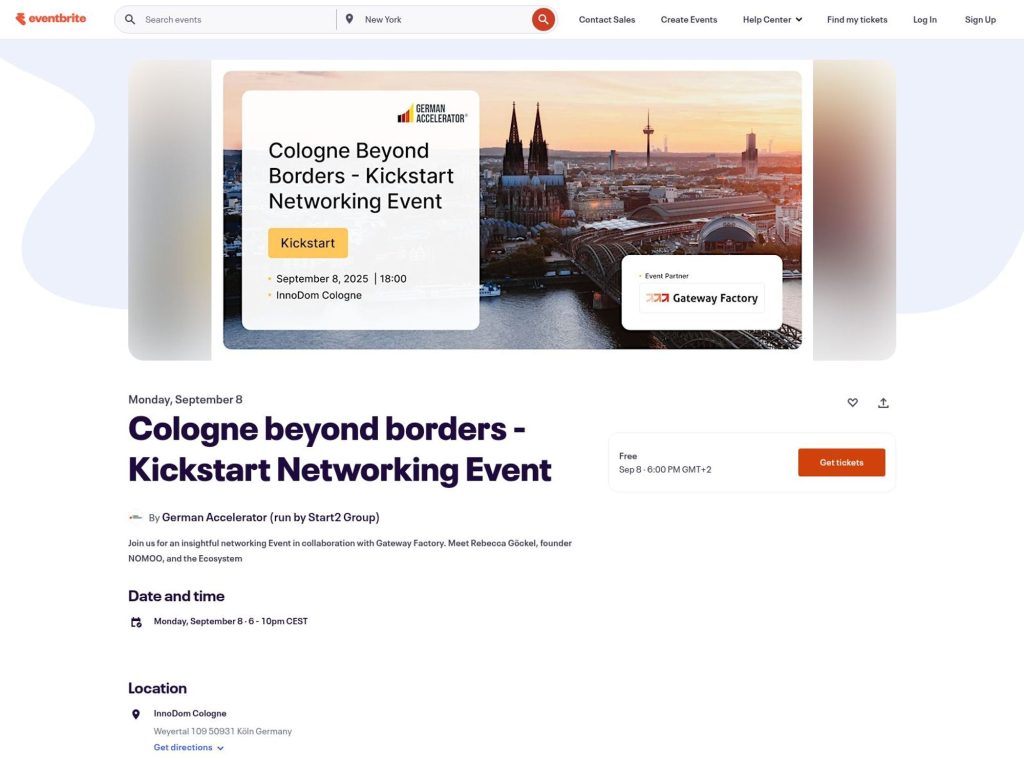
Task: Select Find my tickets
Action: (857, 19)
